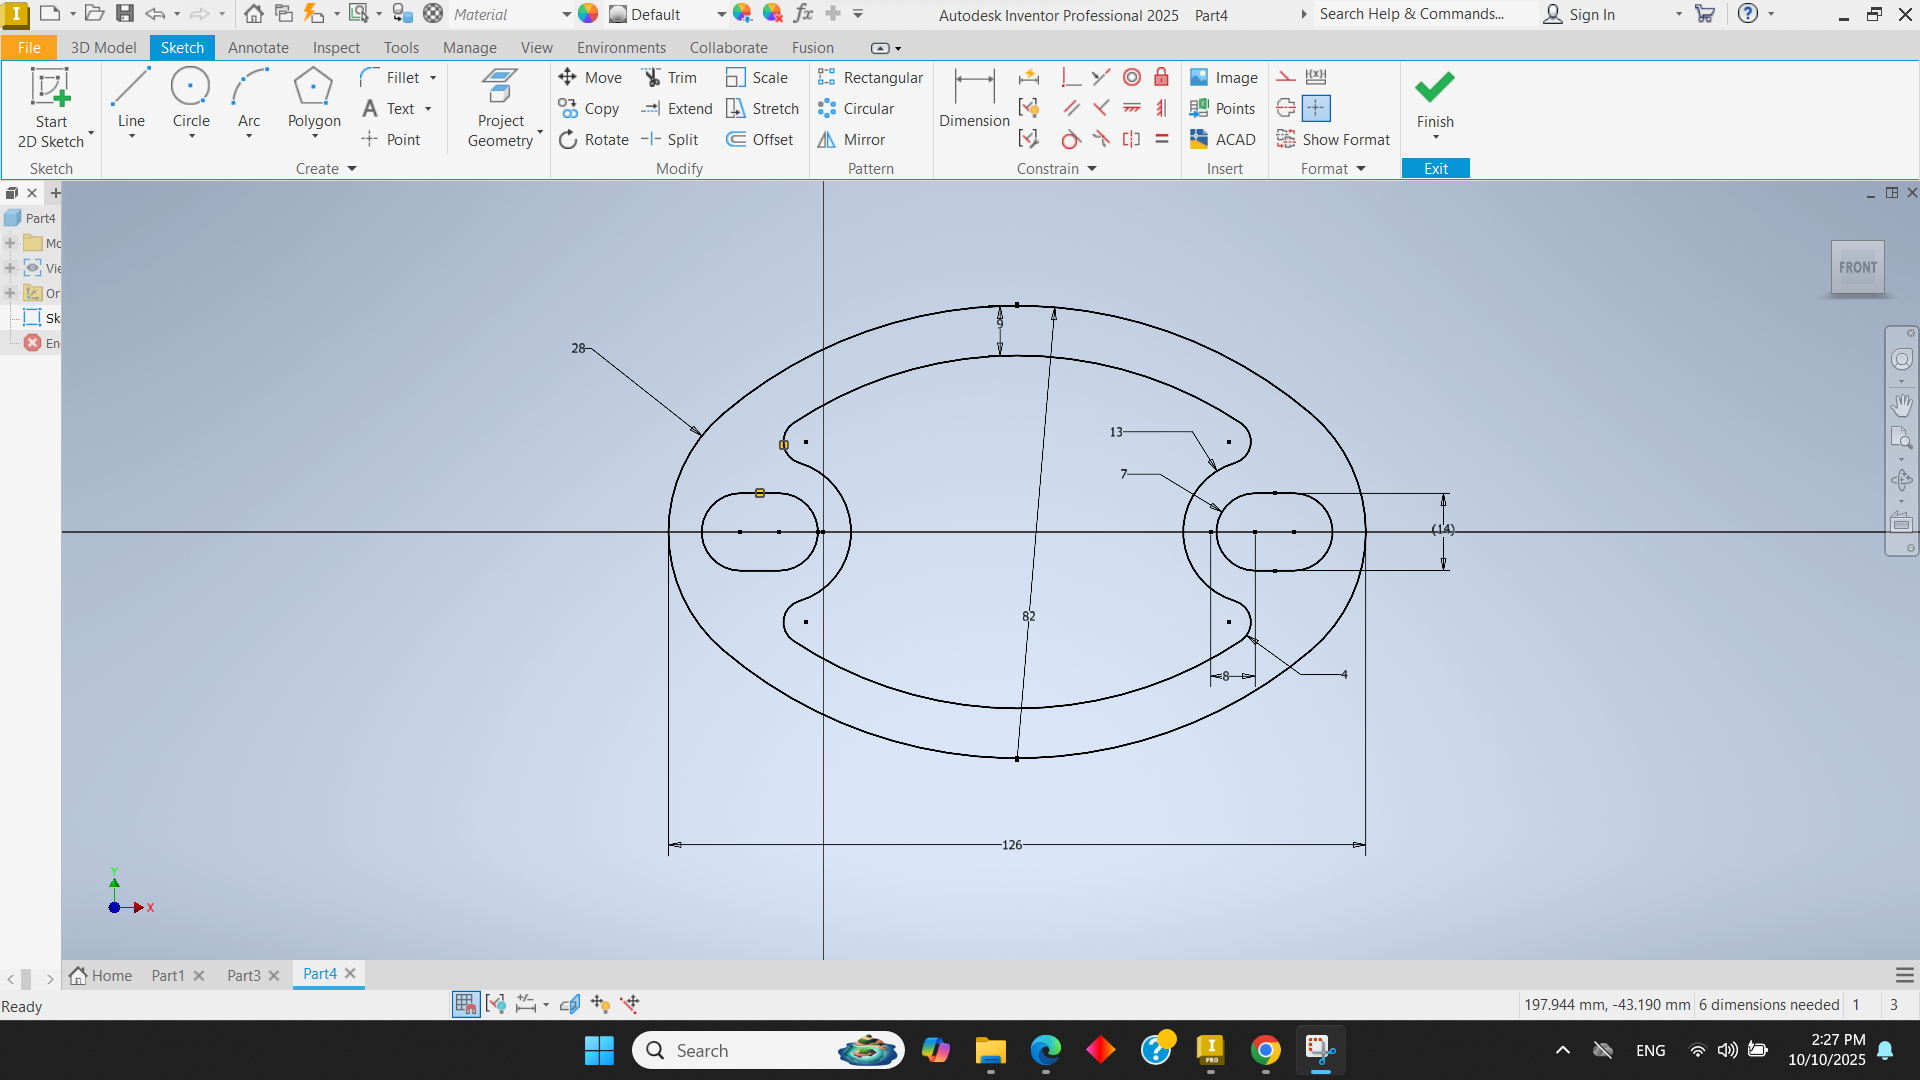
Task: Choose the Polygon tool
Action: pos(313,98)
